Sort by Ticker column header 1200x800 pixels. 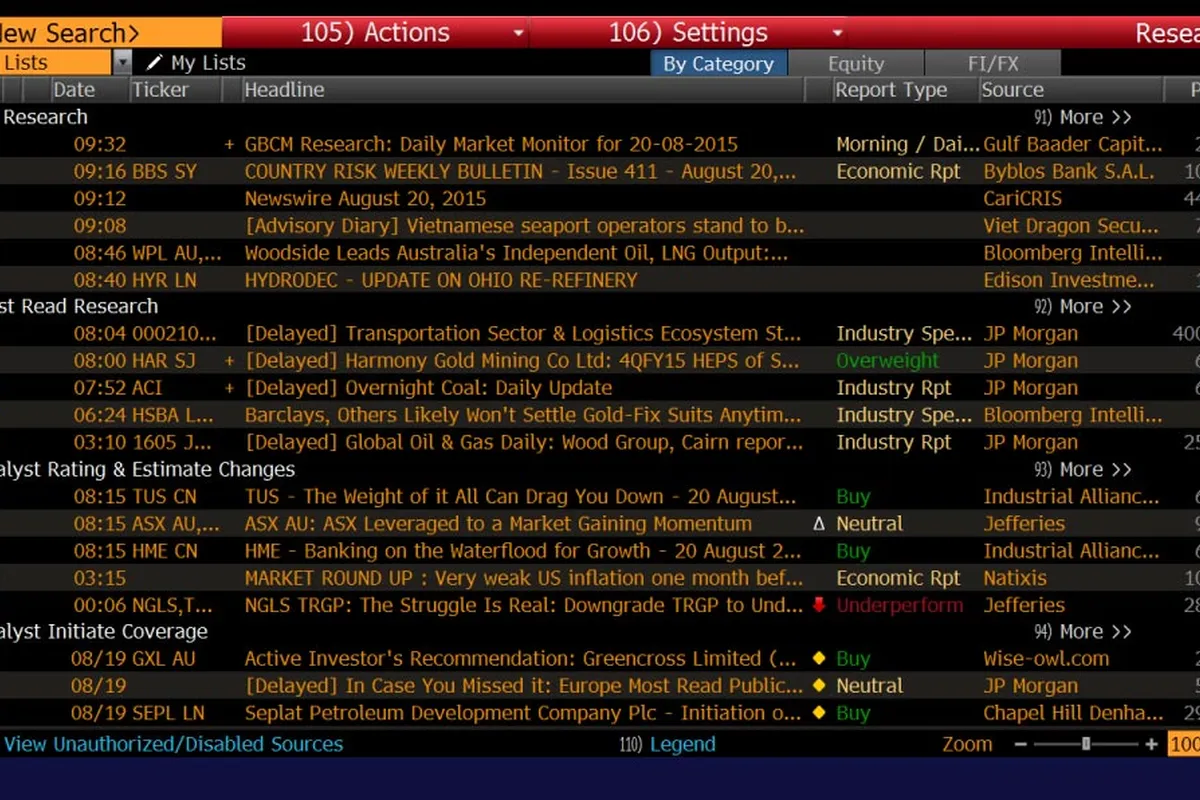coord(160,90)
